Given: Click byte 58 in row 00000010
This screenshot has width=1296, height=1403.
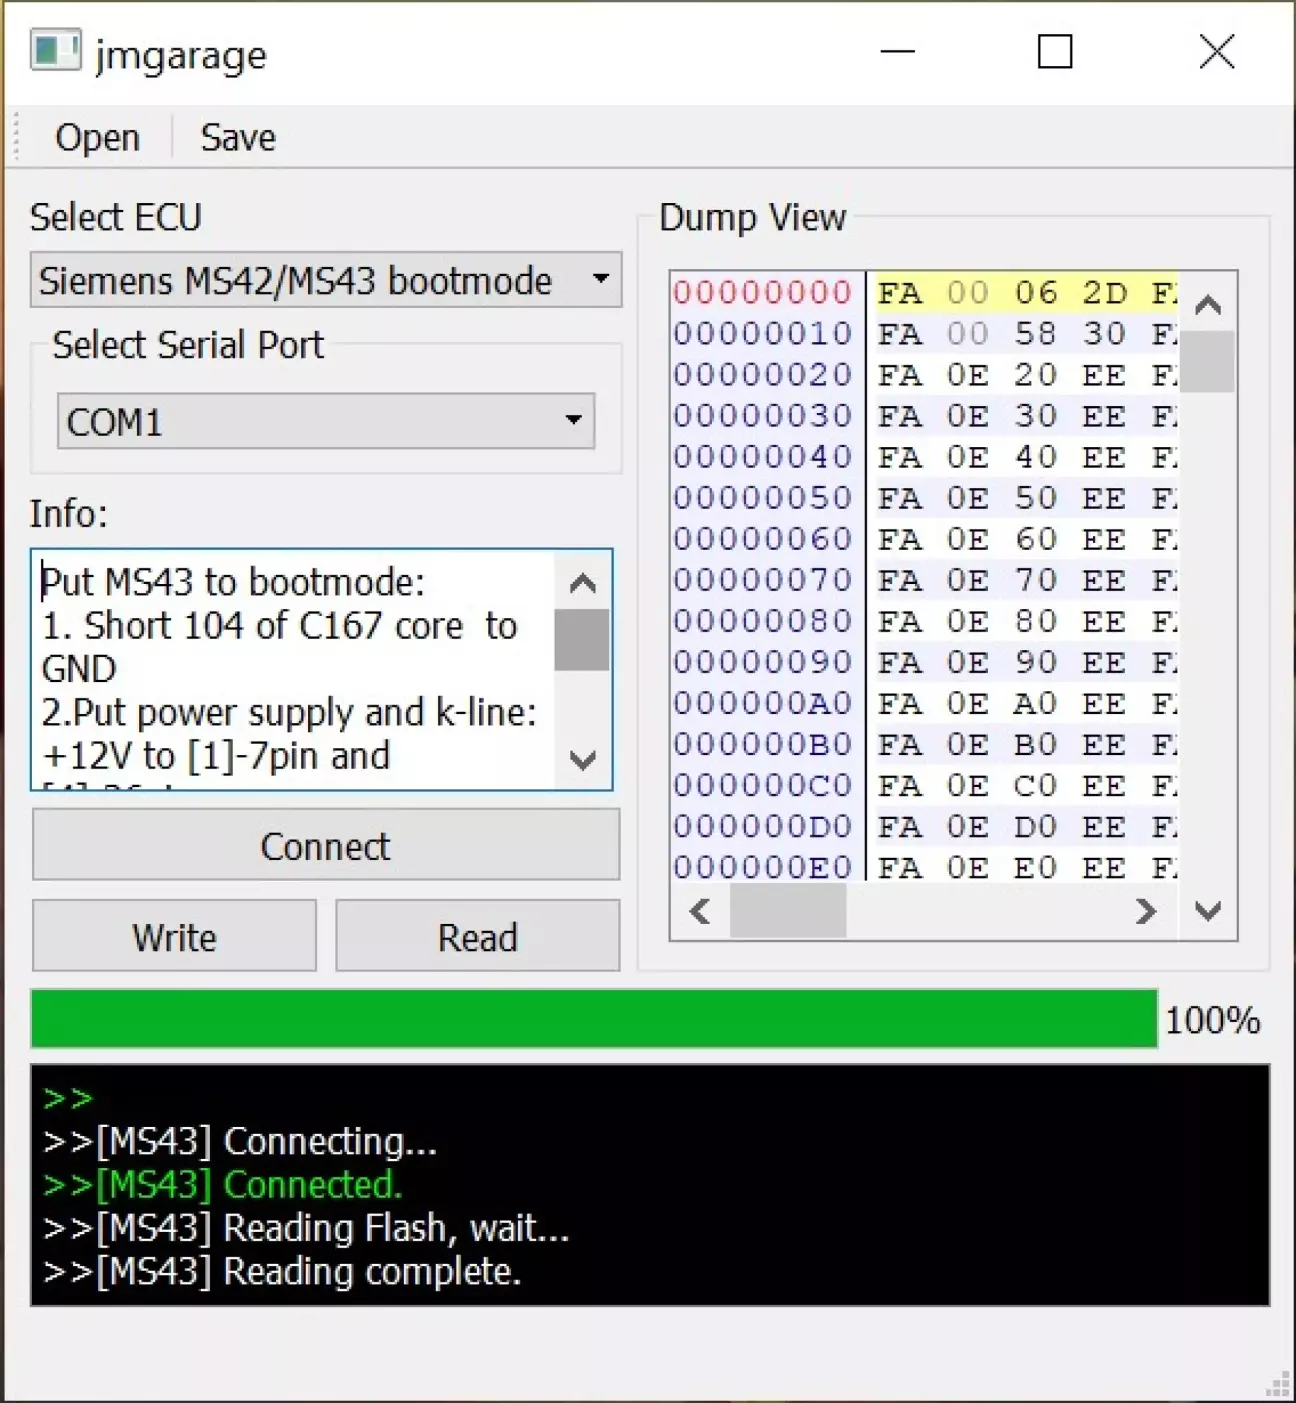Looking at the screenshot, I should point(1036,333).
